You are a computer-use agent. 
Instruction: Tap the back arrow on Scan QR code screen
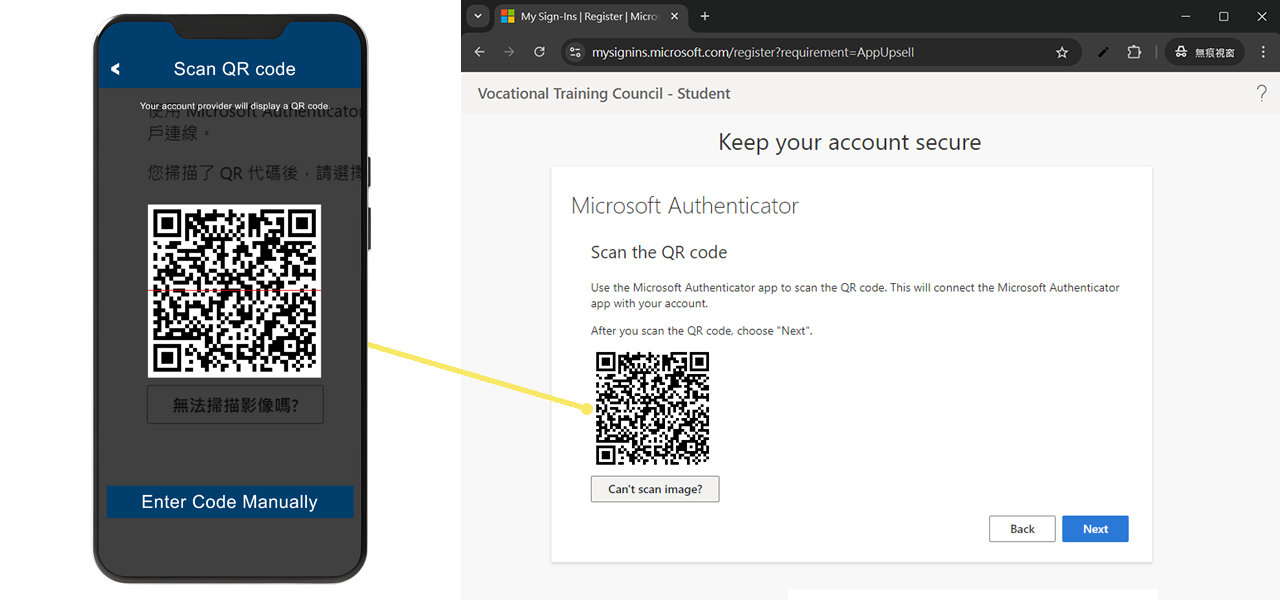pos(116,69)
